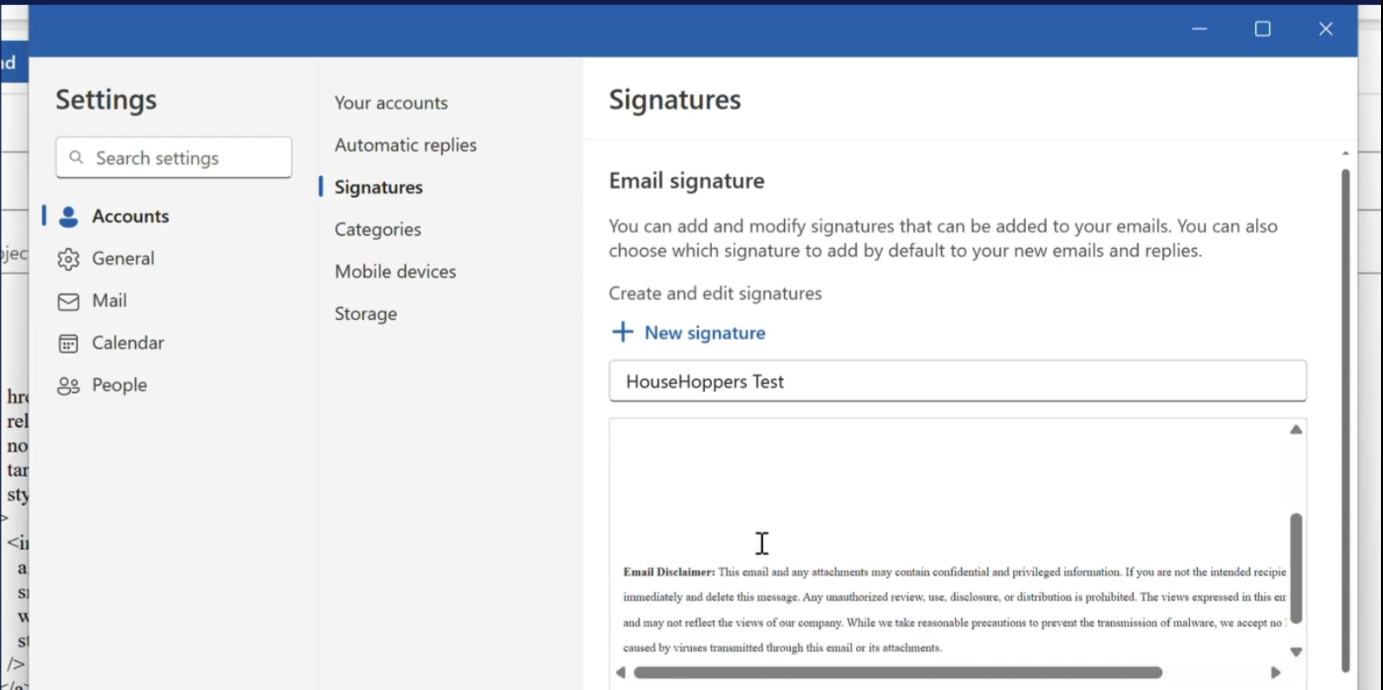Click the editor's scroll left arrow

tap(621, 673)
